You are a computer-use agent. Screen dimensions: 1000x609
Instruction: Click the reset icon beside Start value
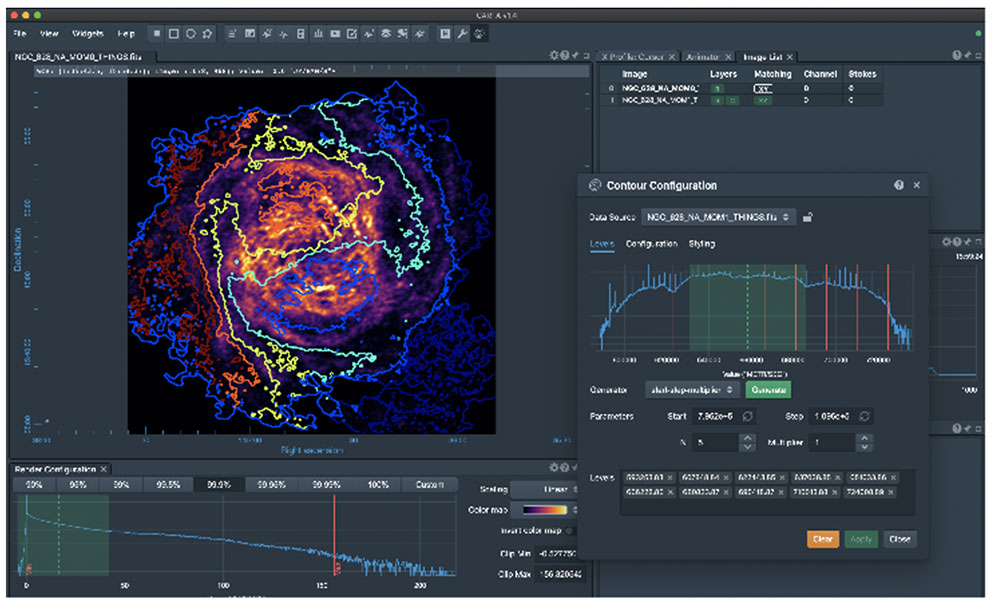coord(745,416)
